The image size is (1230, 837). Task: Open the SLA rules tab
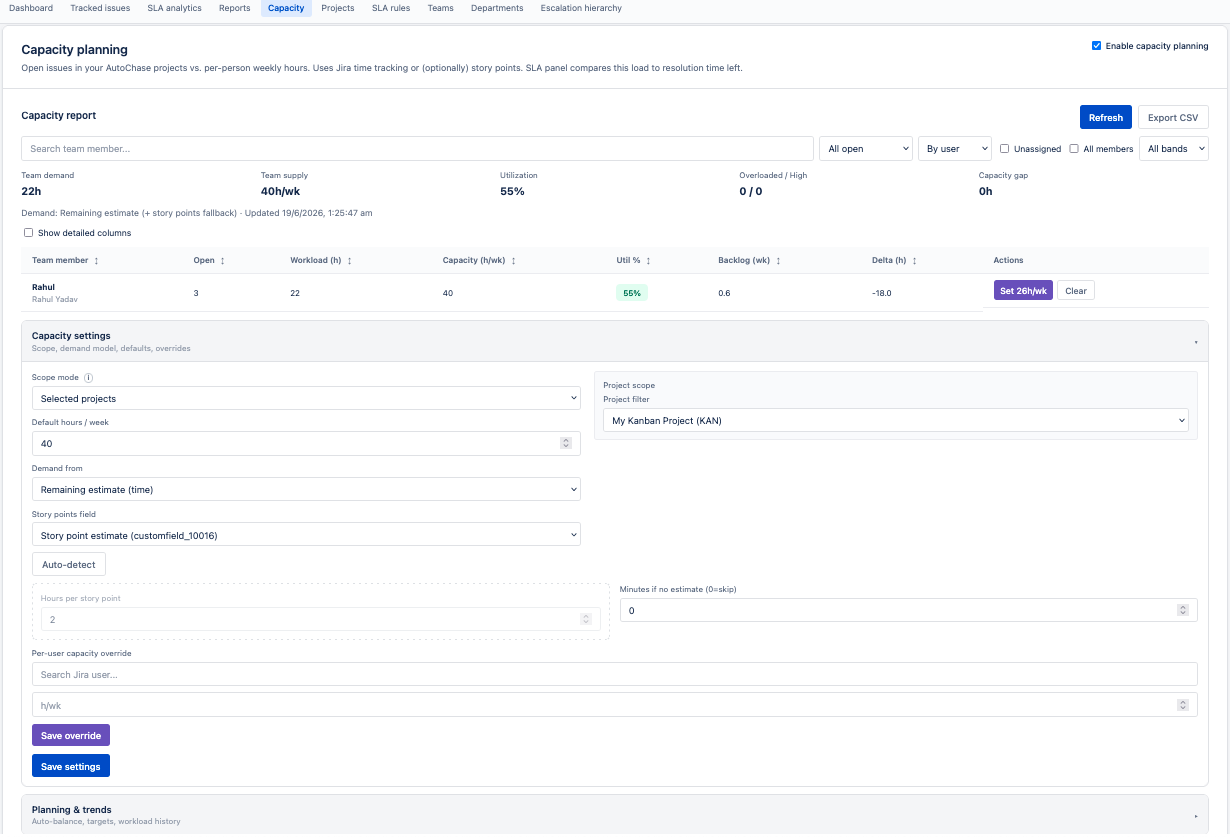pyautogui.click(x=391, y=8)
